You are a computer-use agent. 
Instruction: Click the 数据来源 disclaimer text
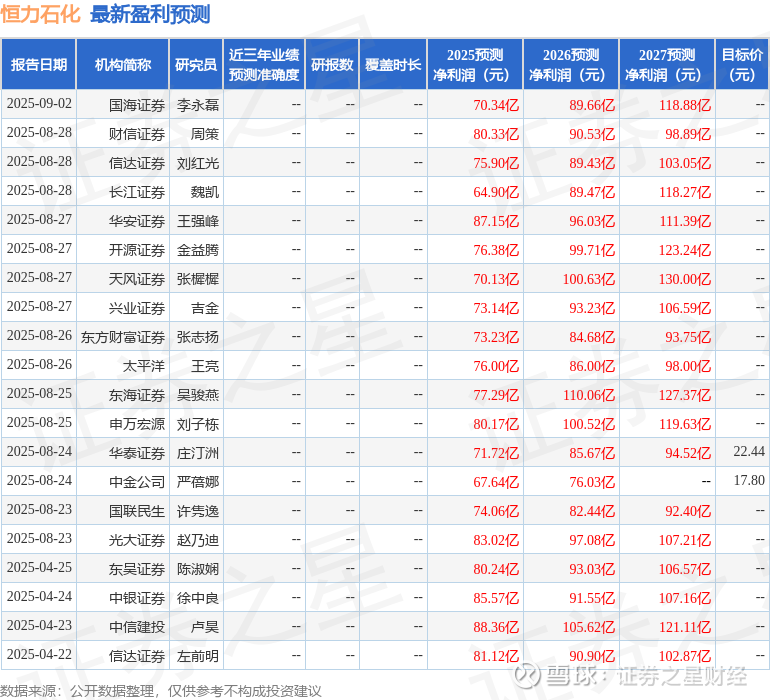(161, 691)
